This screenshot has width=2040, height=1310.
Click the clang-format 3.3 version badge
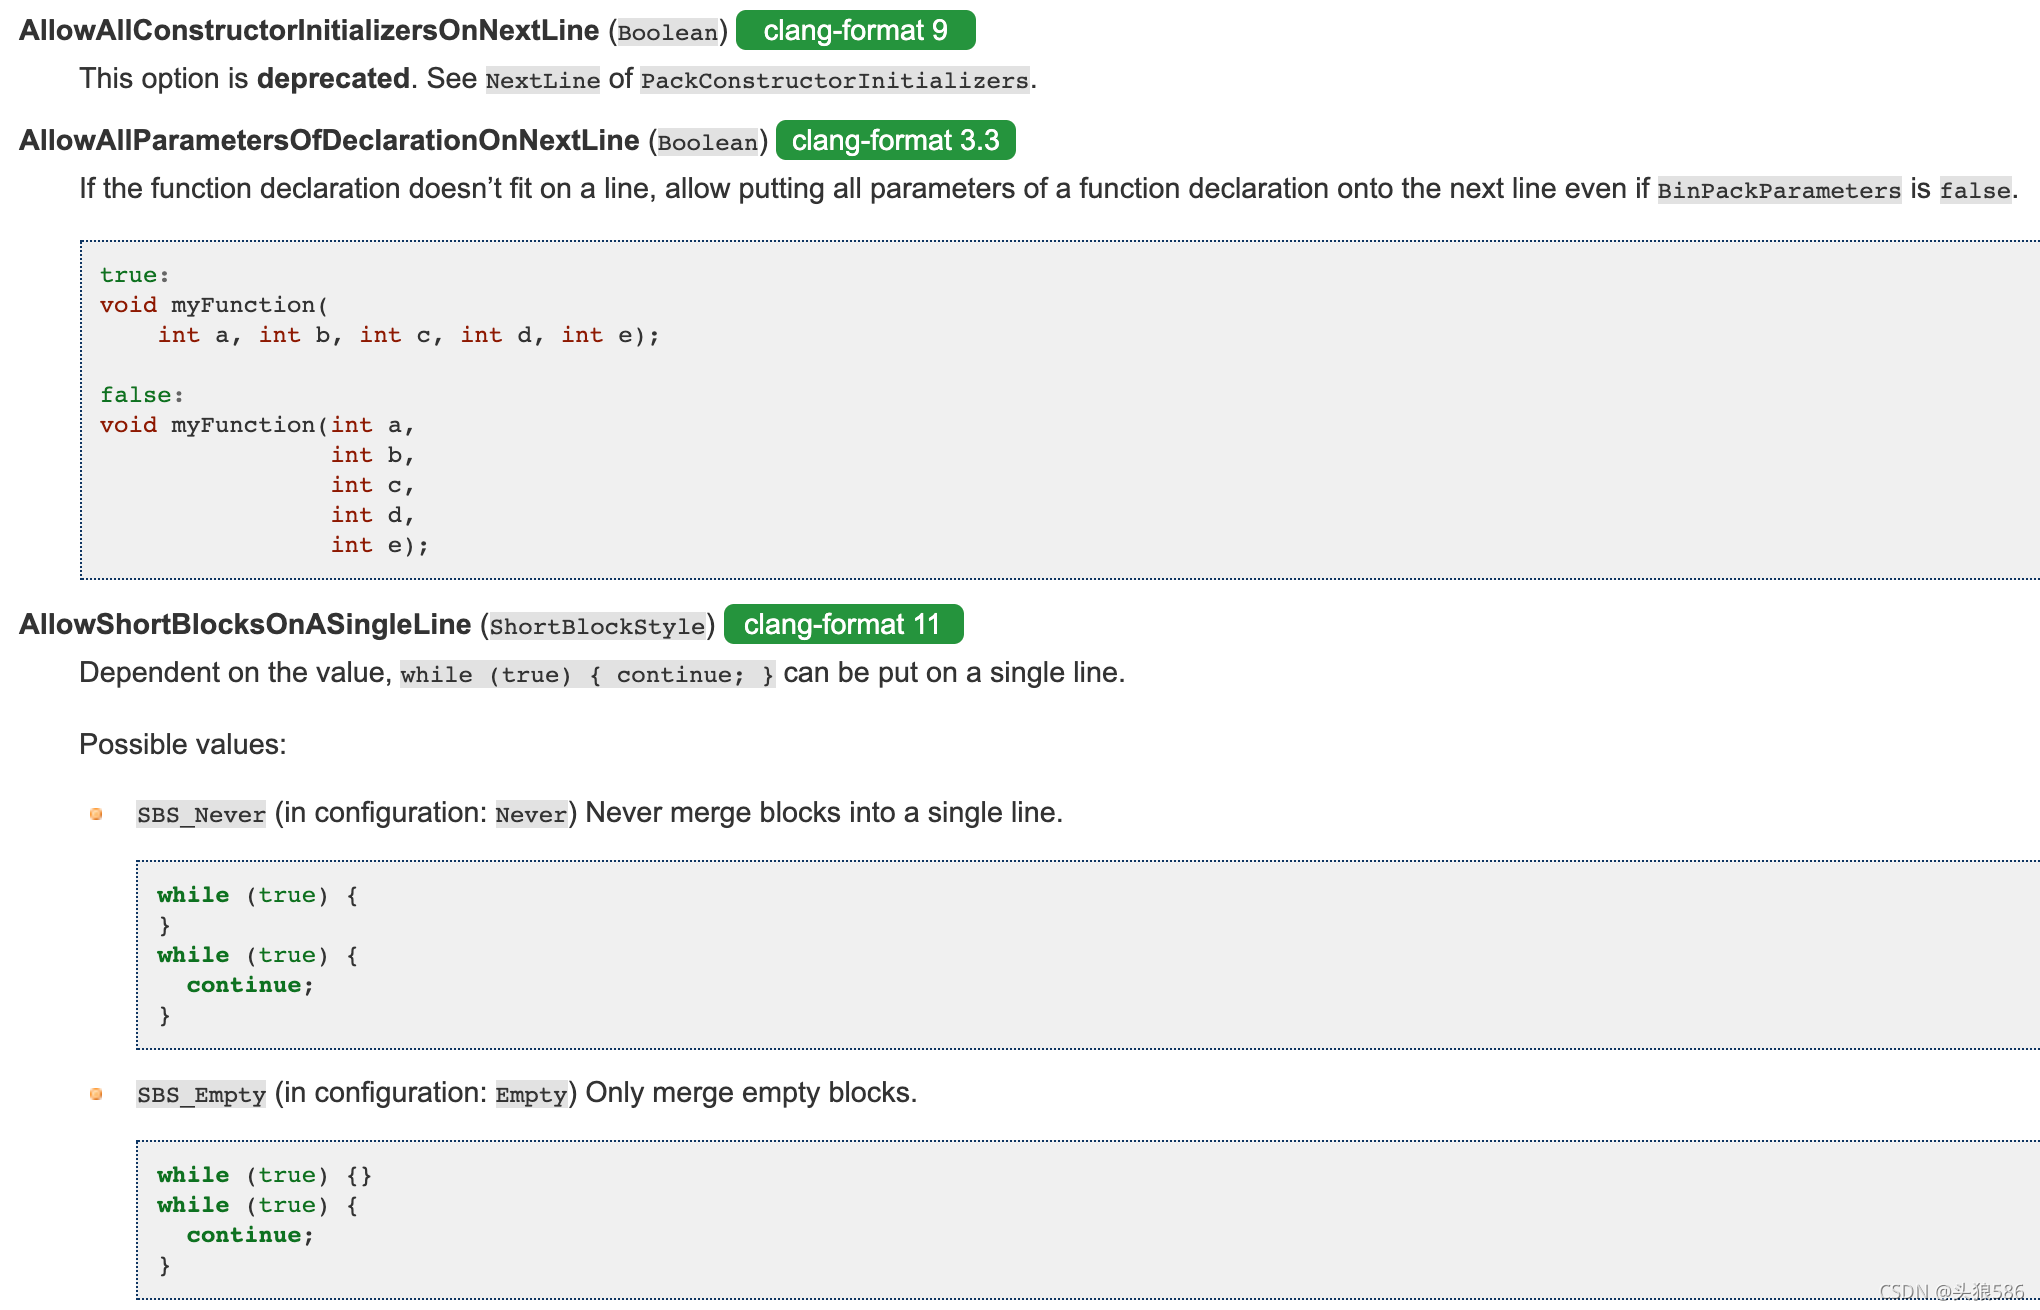click(895, 140)
